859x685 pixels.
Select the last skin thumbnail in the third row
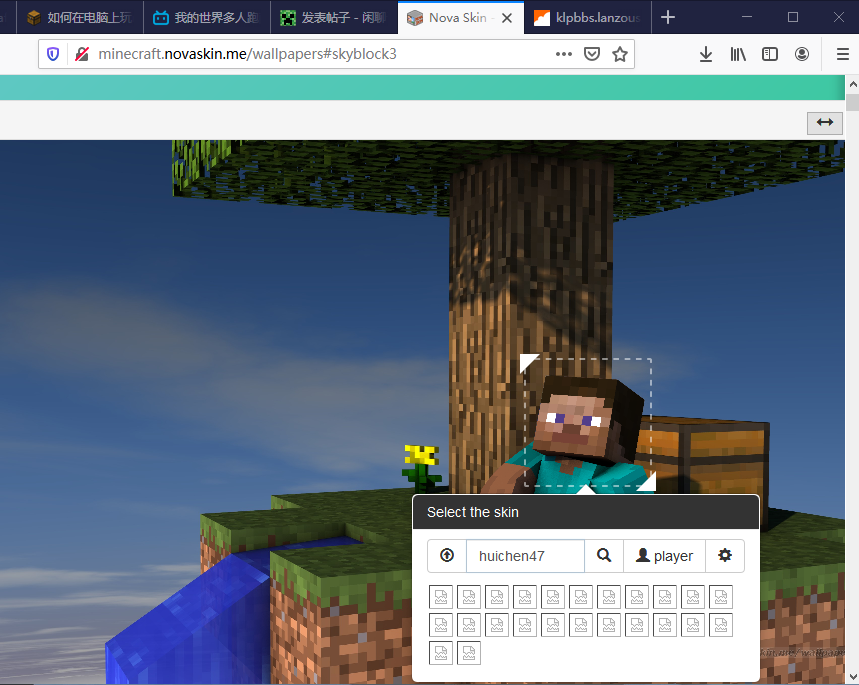point(469,653)
